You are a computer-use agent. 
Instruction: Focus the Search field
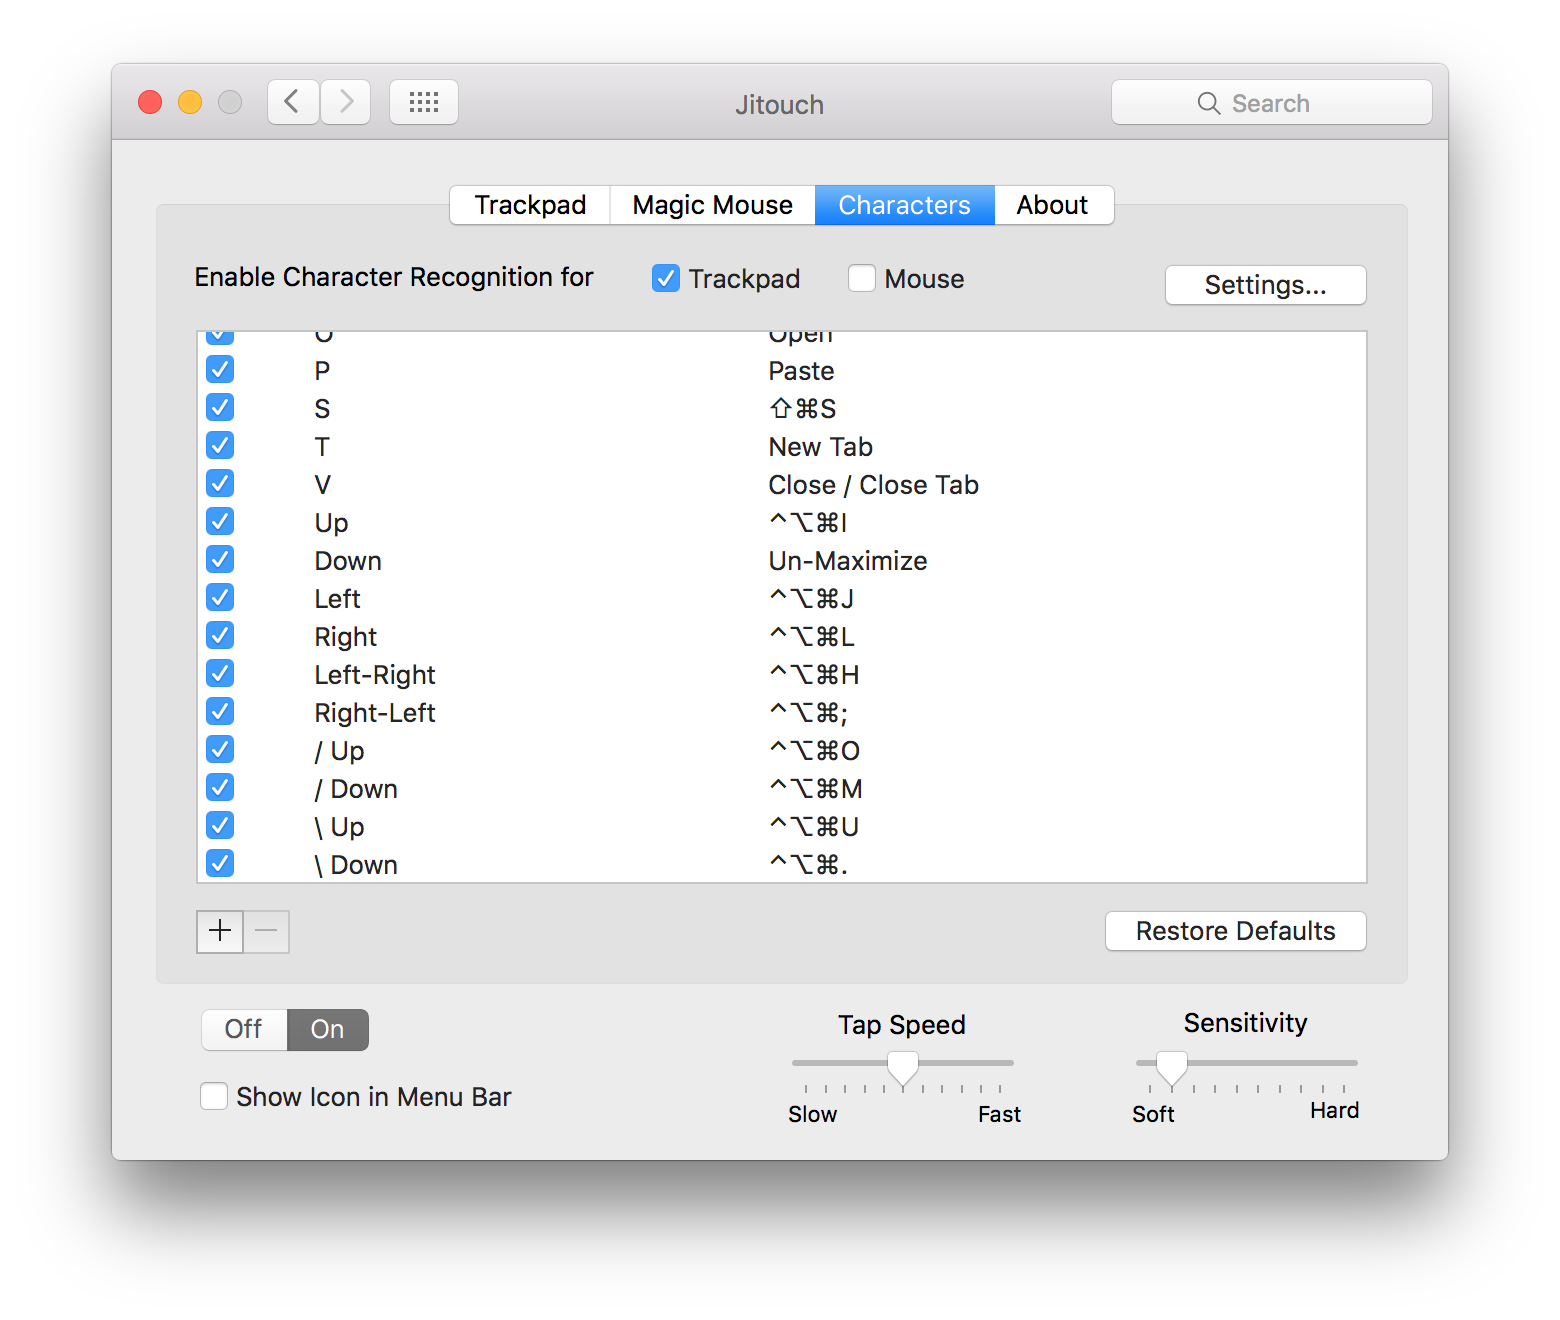(x=1272, y=103)
